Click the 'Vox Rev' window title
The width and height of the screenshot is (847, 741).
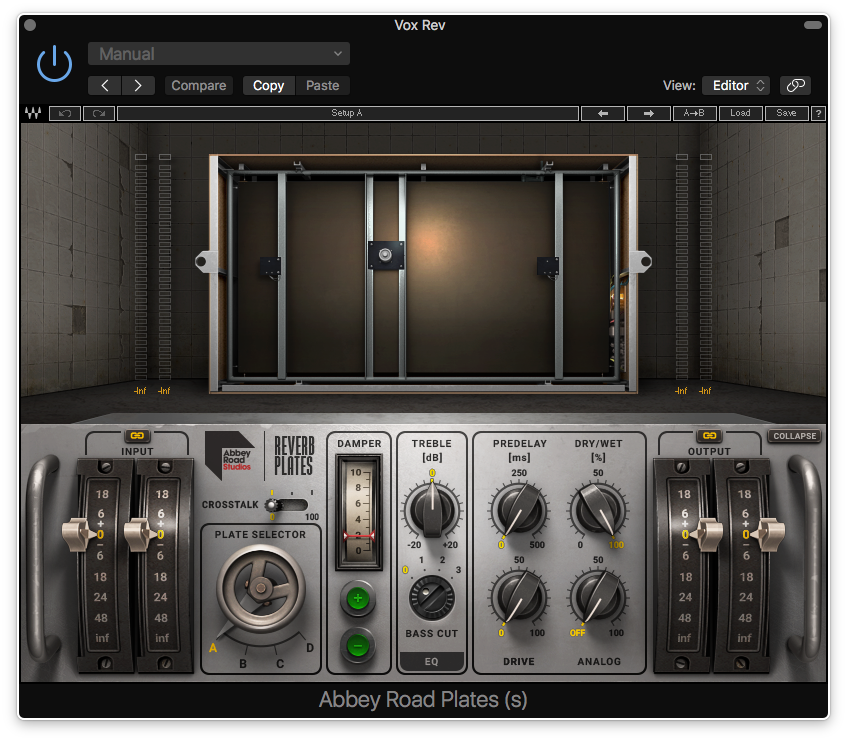click(x=420, y=25)
